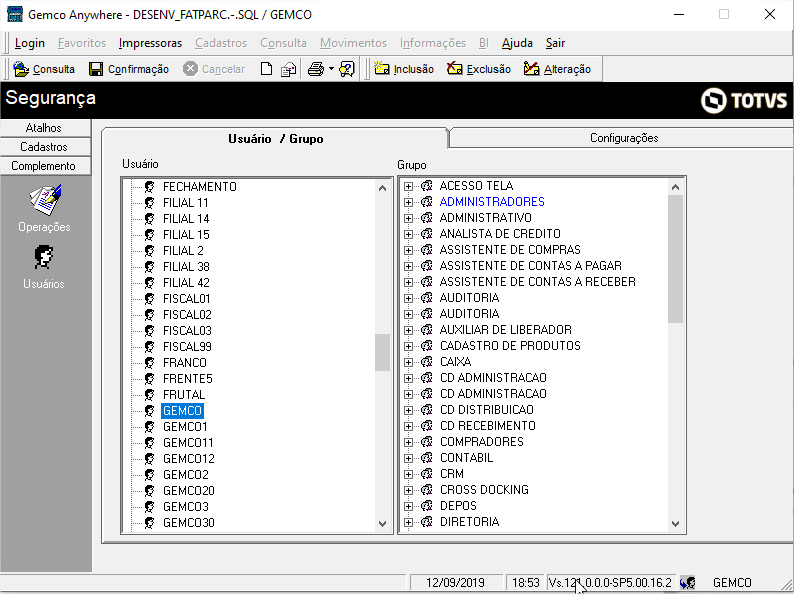Click the Atalhos sidebar button
Viewport: 794px width, 594px height.
point(45,128)
